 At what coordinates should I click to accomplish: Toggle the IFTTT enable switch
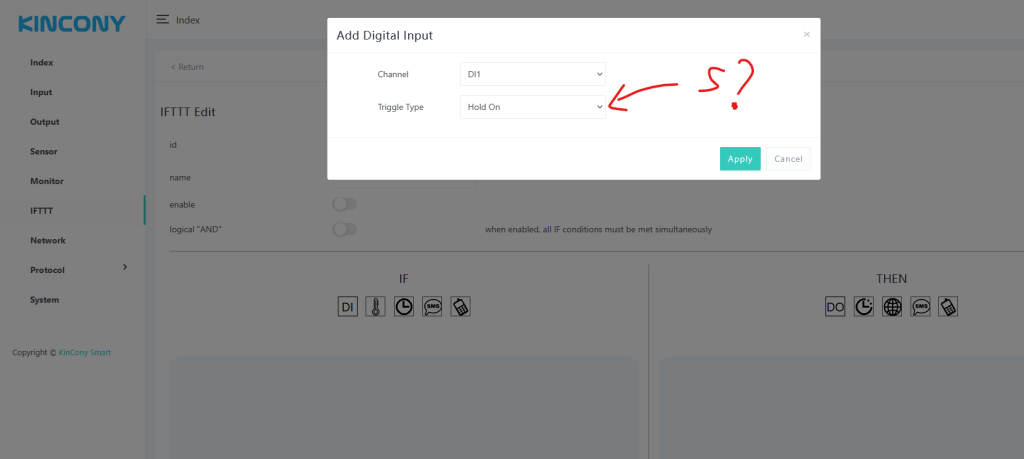click(x=344, y=204)
